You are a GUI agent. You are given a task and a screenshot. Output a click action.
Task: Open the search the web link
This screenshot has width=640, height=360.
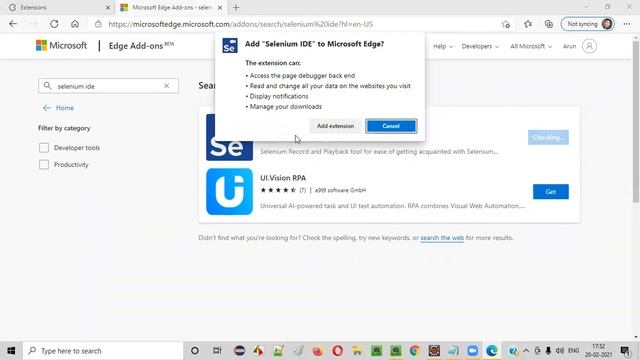[442, 238]
